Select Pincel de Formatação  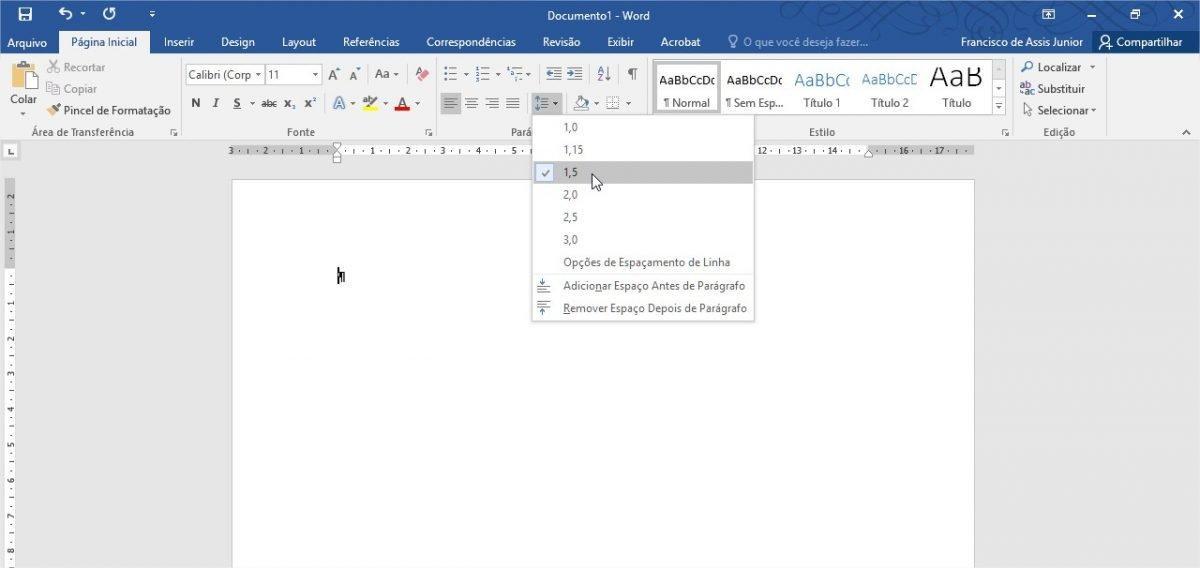109,110
